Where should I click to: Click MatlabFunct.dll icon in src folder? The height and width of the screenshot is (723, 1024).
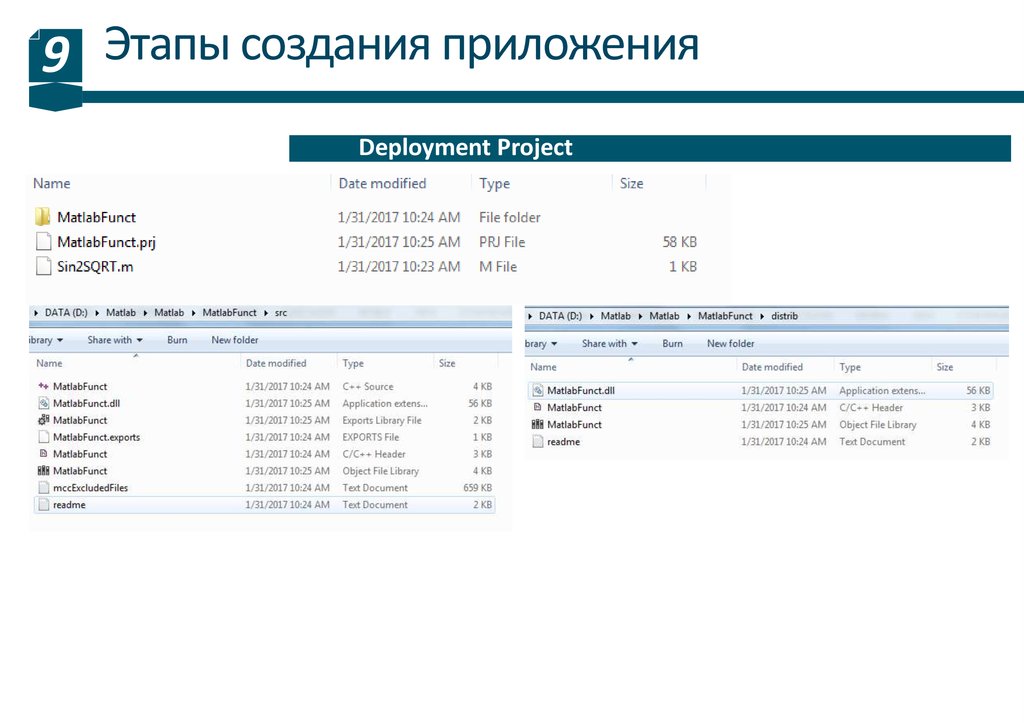point(42,403)
